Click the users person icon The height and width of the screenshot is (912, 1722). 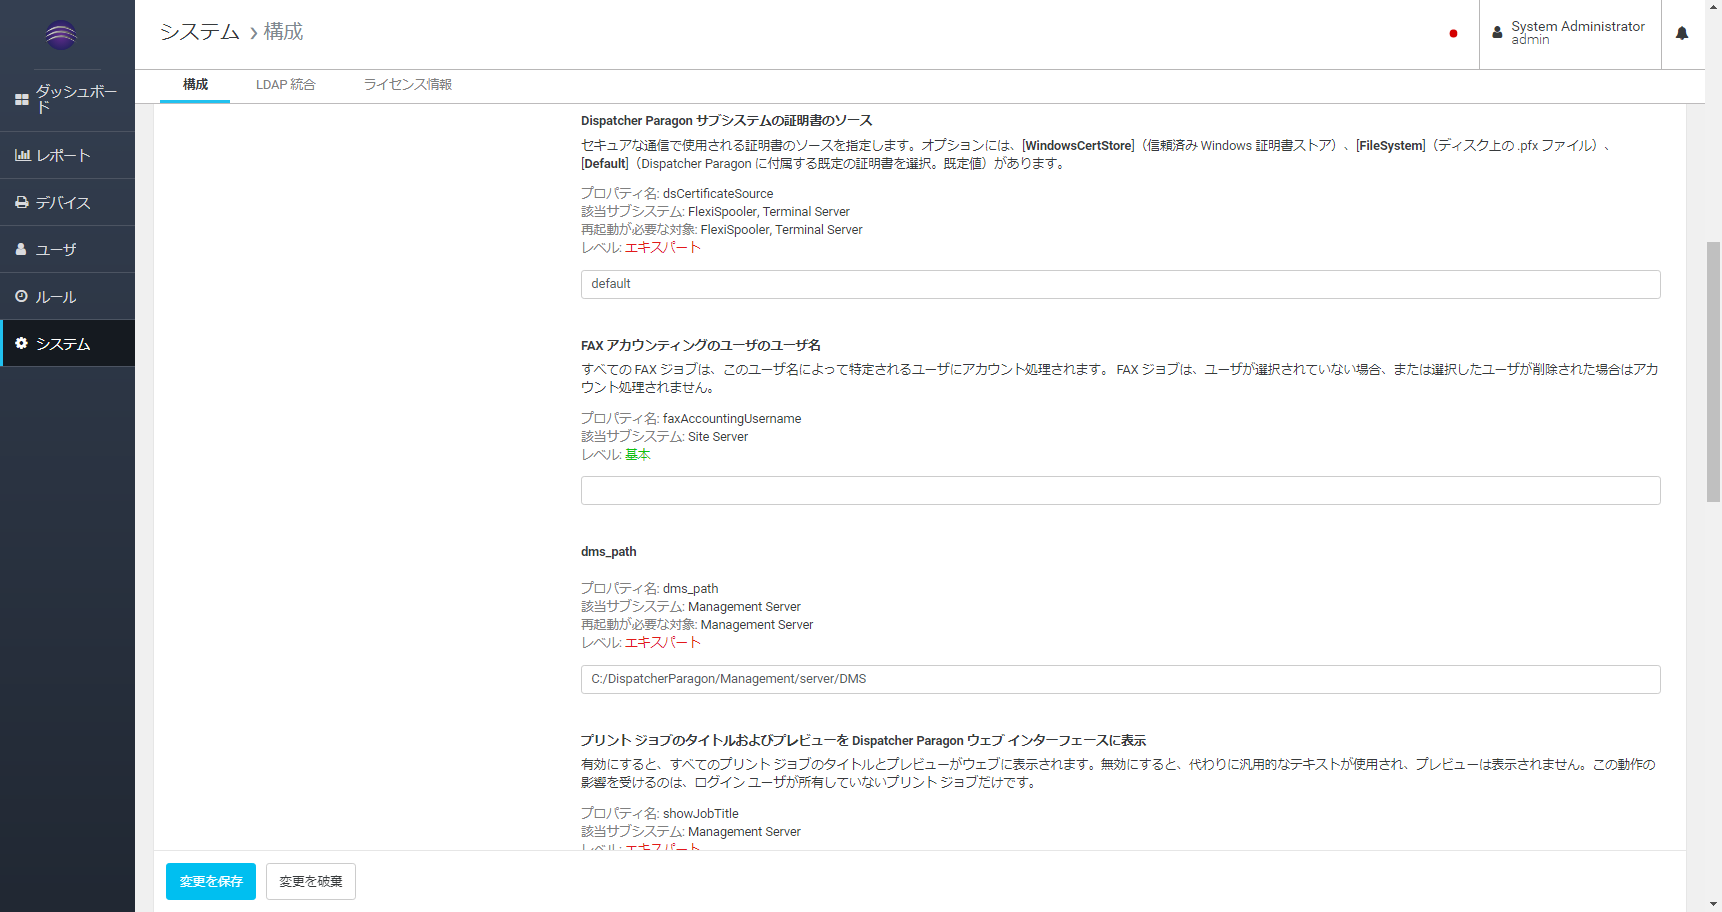coord(21,249)
